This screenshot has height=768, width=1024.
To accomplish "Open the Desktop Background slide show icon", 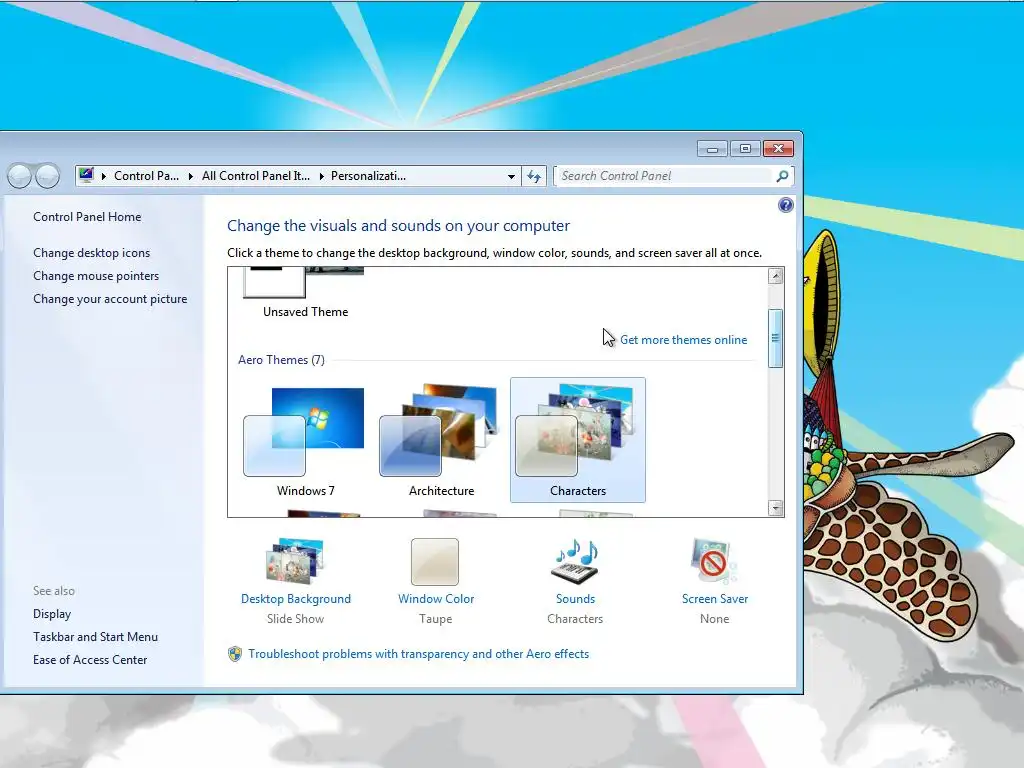I will coord(295,561).
